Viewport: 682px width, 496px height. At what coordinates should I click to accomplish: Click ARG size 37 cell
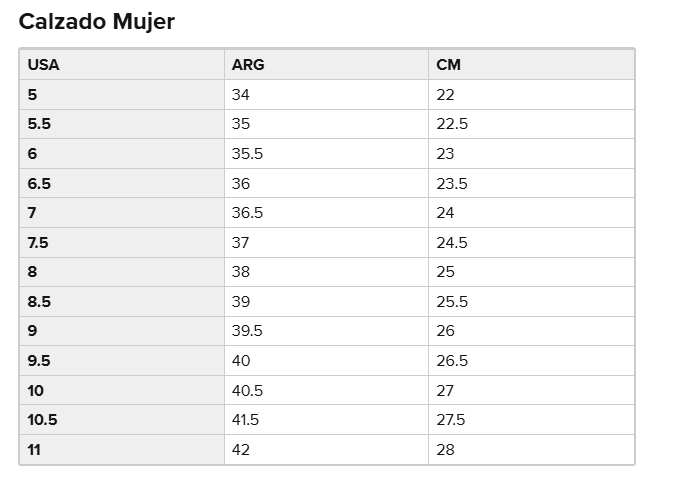pyautogui.click(x=240, y=243)
